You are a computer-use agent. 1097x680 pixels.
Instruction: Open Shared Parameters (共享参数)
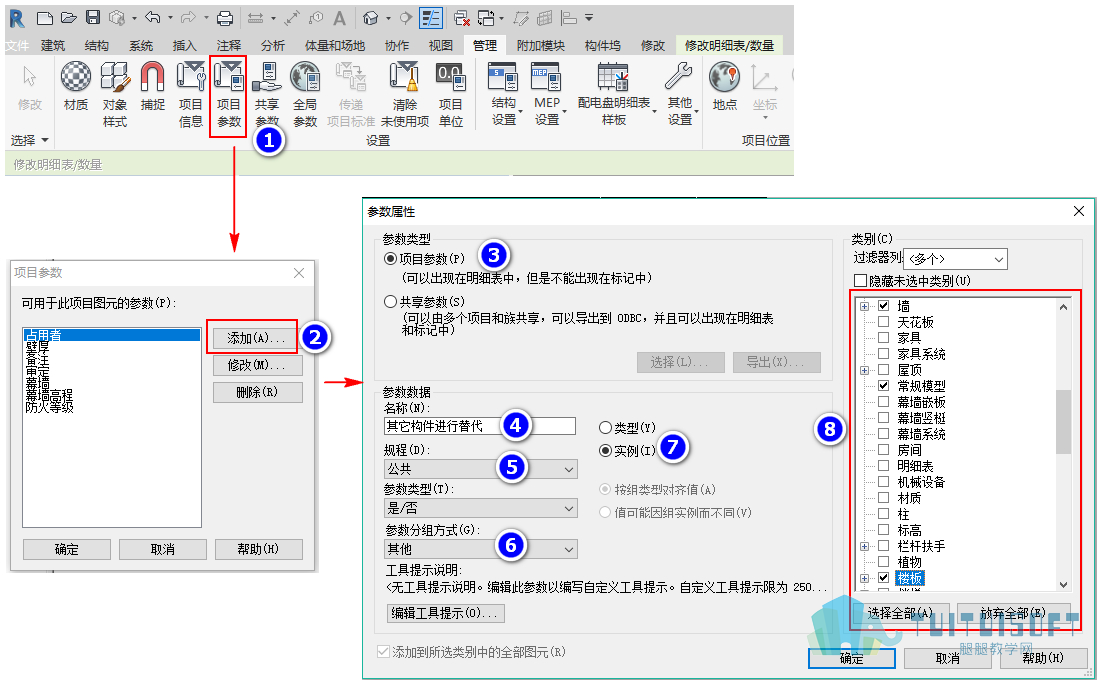click(x=267, y=94)
